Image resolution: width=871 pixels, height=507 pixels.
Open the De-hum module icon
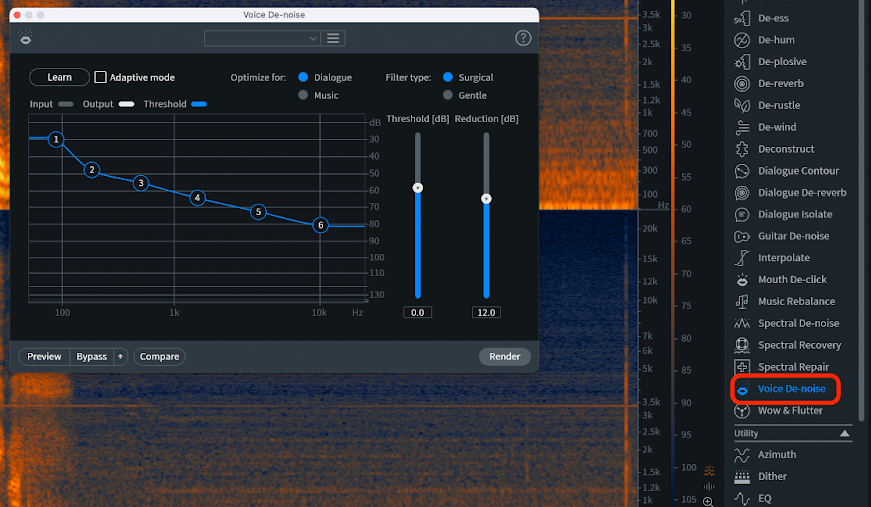click(x=742, y=40)
